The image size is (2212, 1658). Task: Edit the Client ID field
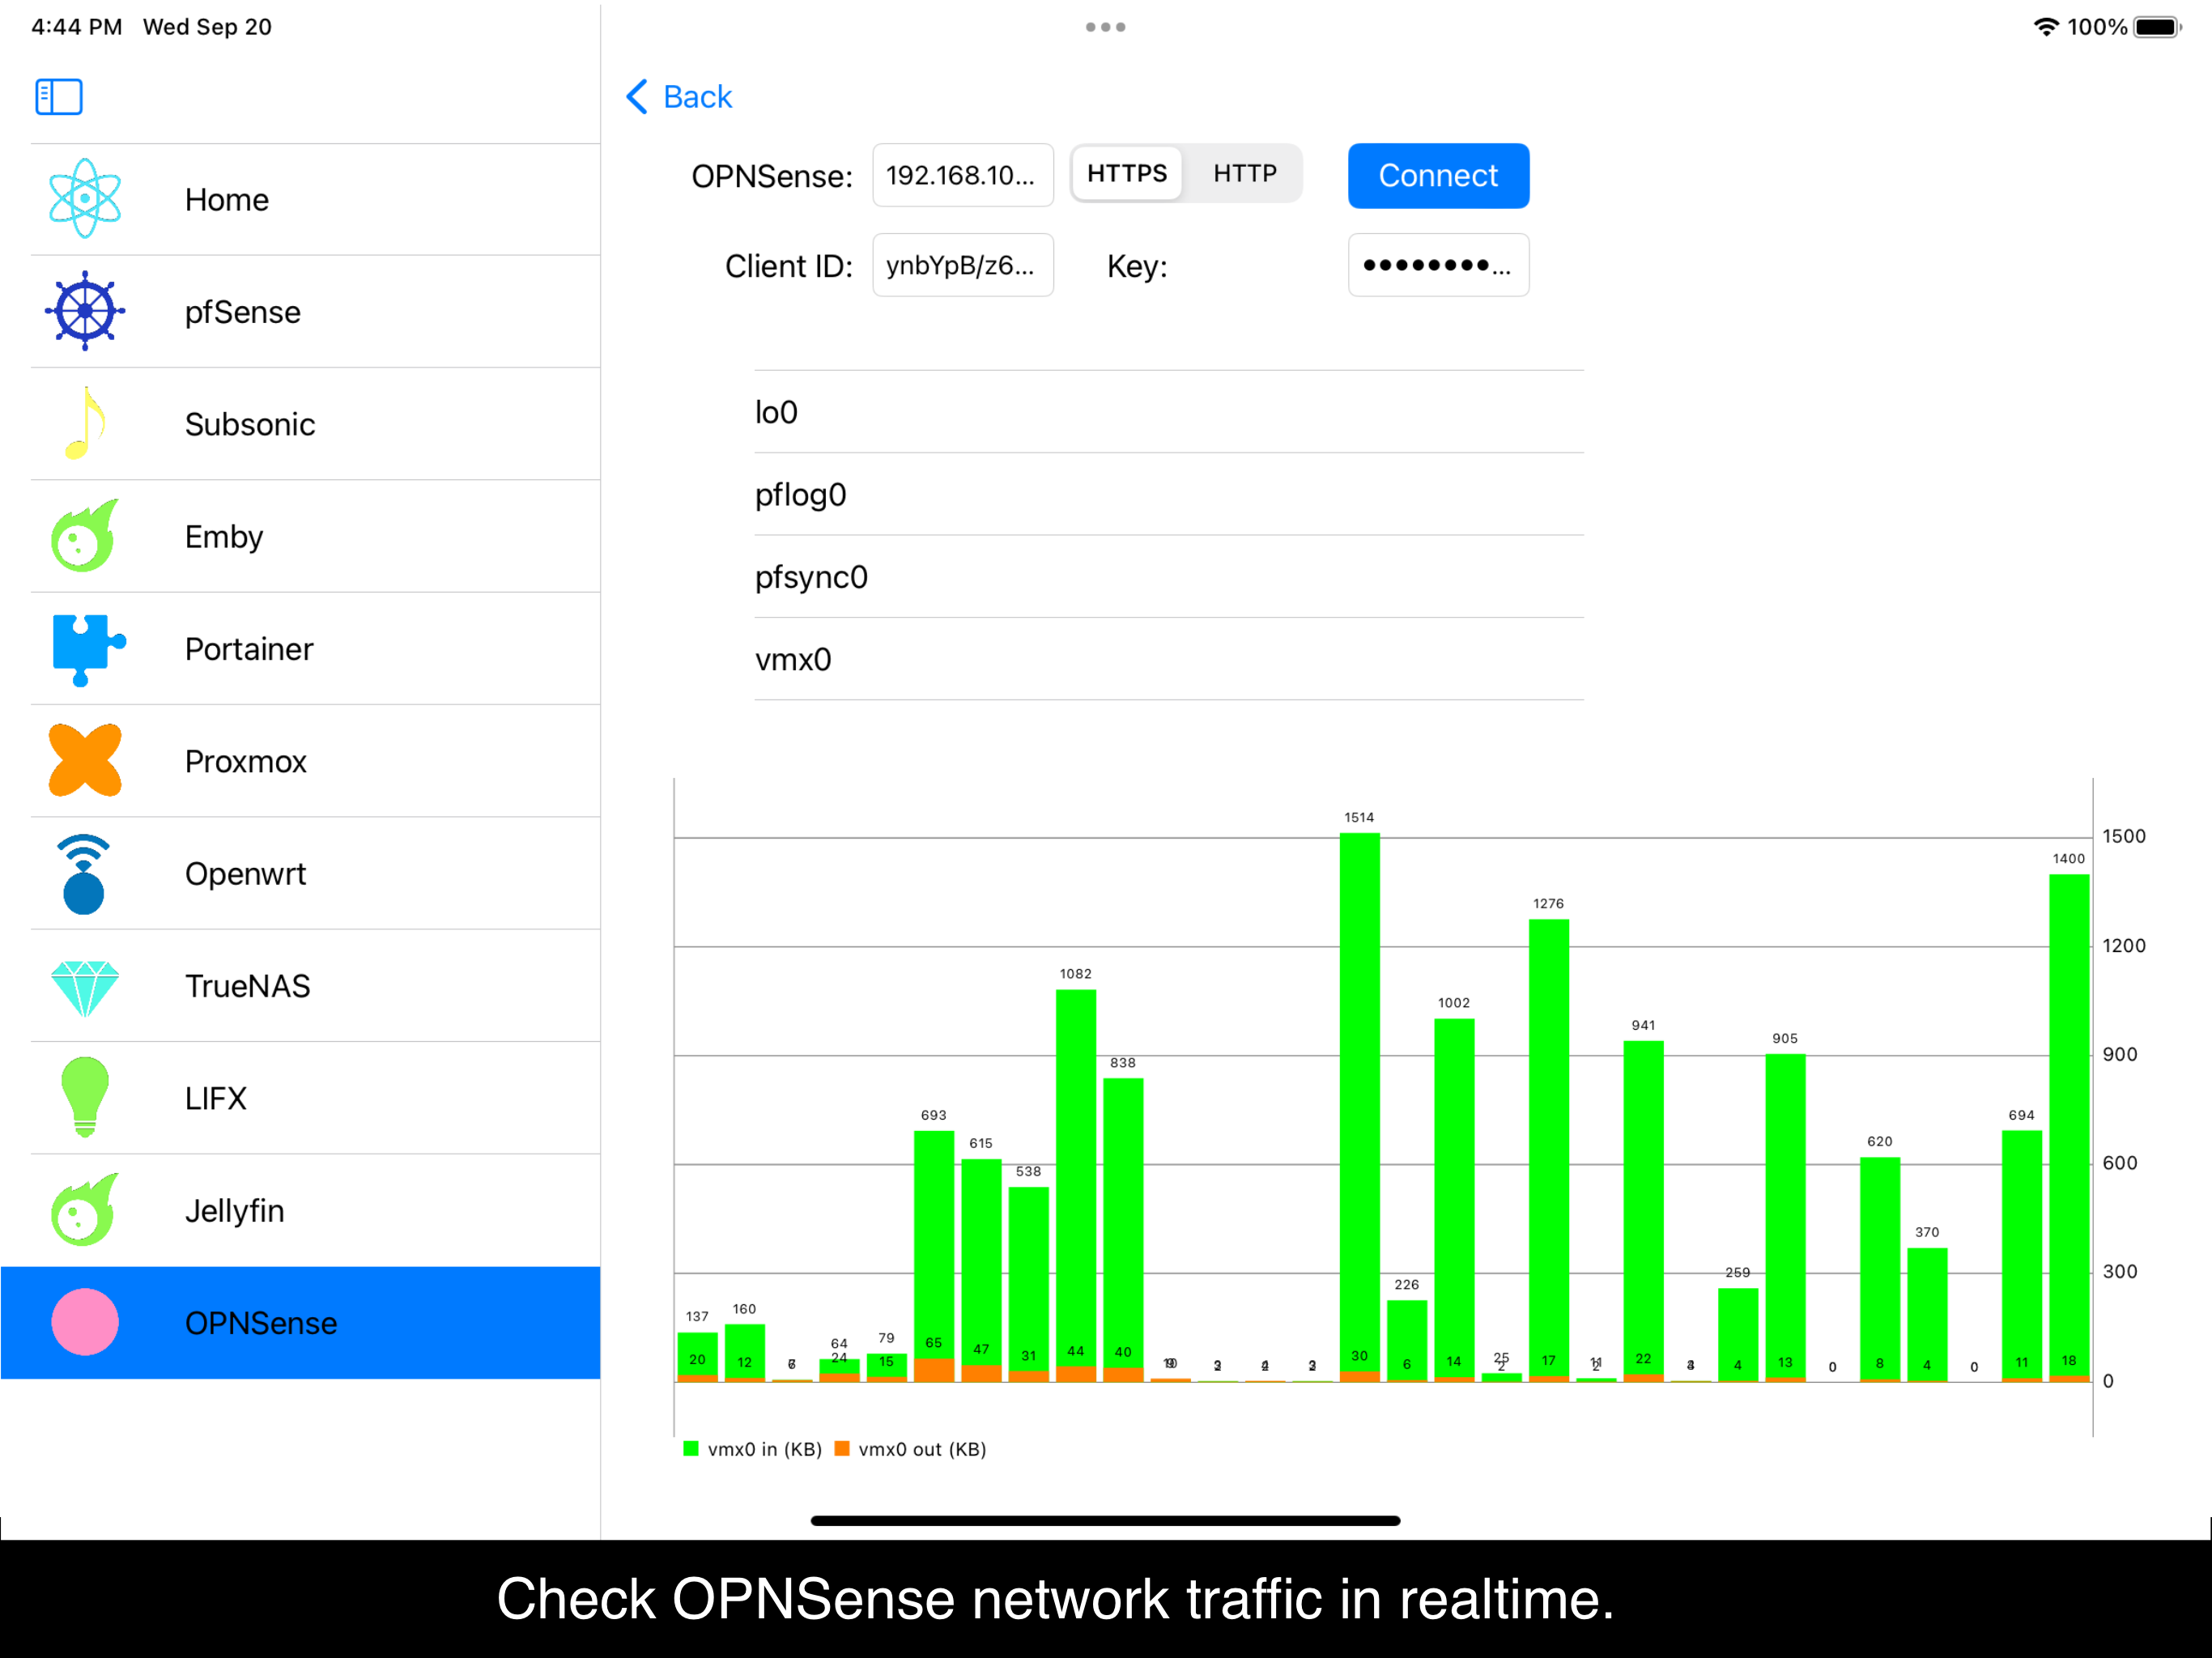[x=962, y=265]
